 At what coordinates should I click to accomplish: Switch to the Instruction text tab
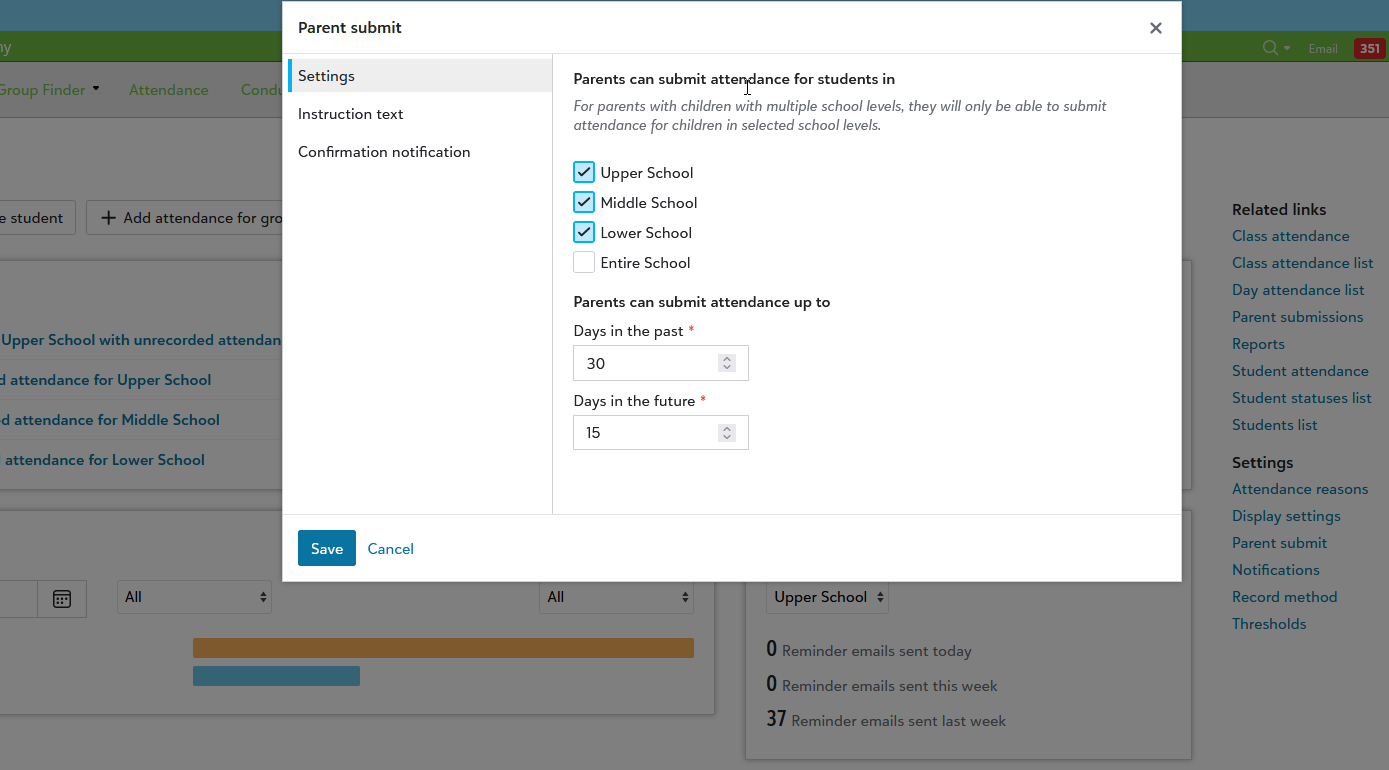coord(350,113)
